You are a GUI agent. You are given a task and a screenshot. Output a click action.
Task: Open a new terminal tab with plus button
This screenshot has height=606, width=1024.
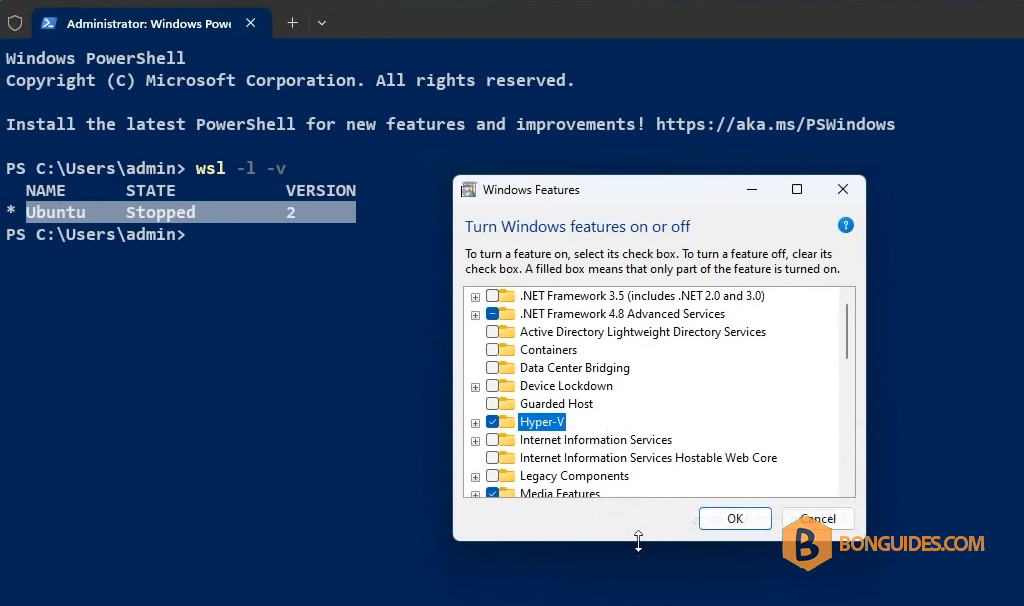pos(293,23)
